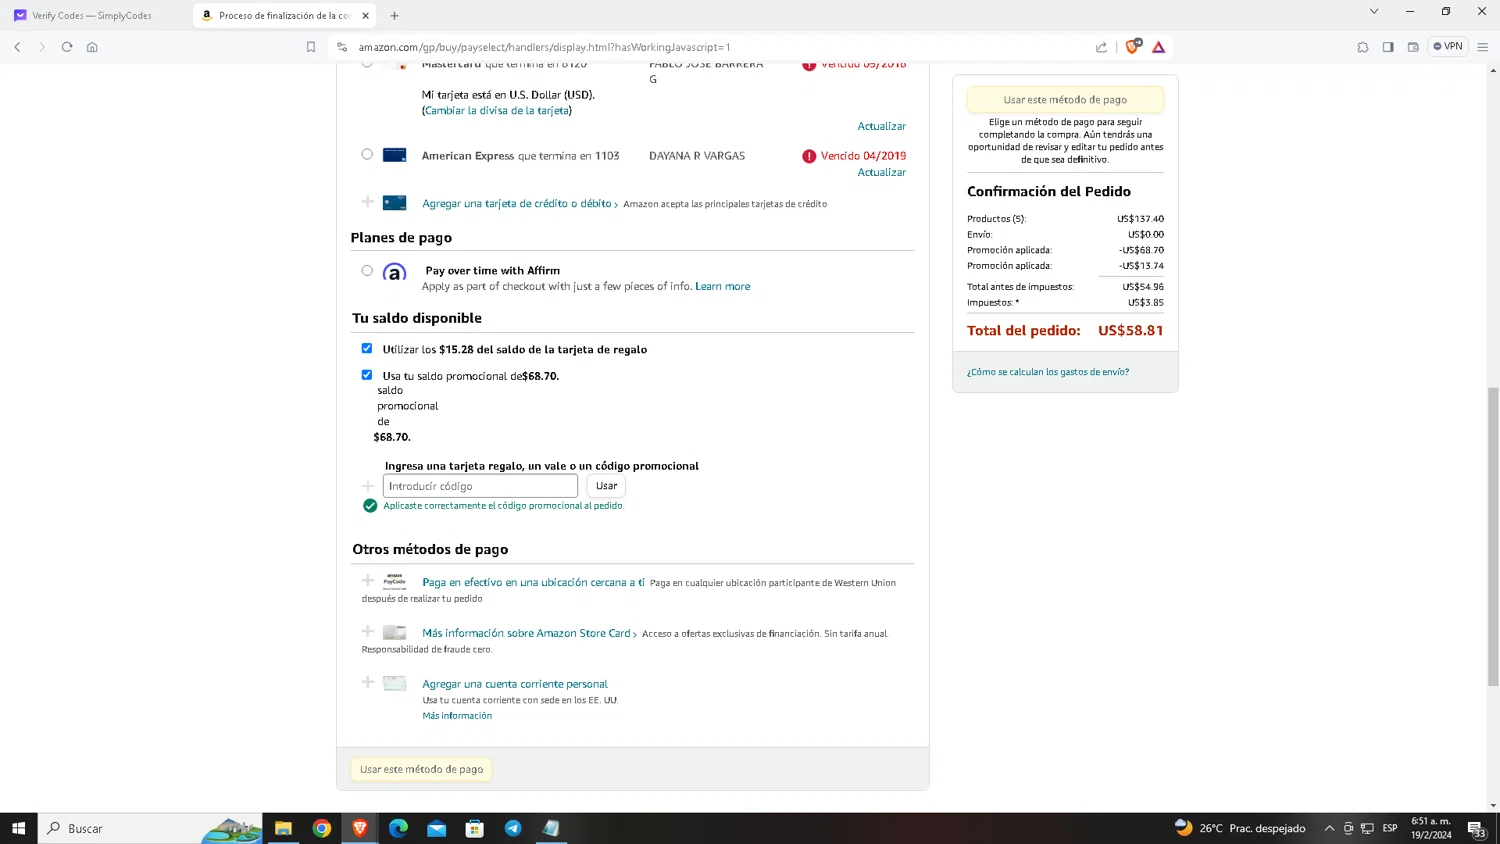Click the American Express card icon
1500x844 pixels.
[395, 155]
